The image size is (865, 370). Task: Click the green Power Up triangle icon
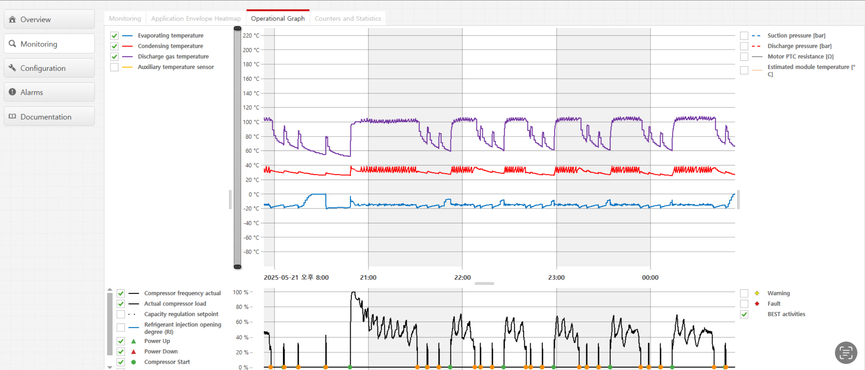(133, 341)
